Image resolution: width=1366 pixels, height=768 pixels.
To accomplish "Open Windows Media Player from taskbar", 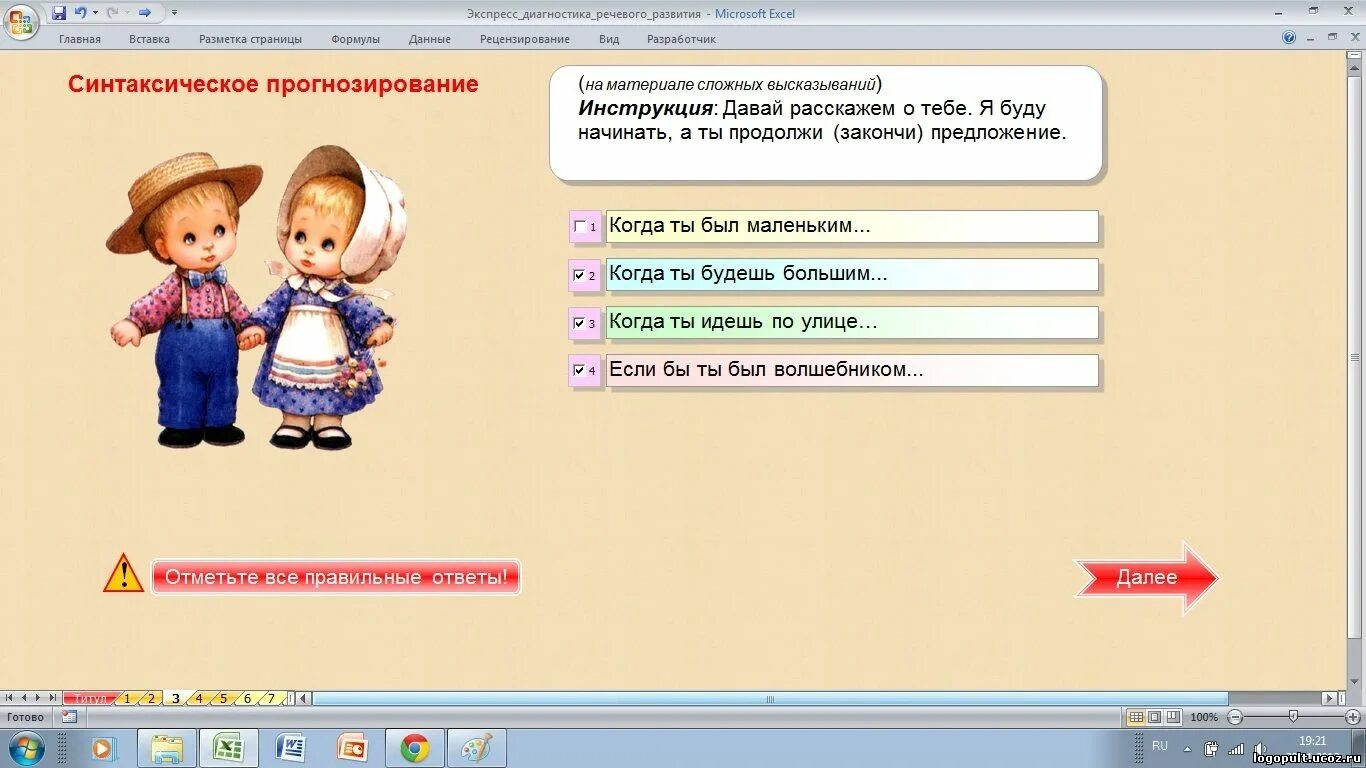I will tap(103, 748).
